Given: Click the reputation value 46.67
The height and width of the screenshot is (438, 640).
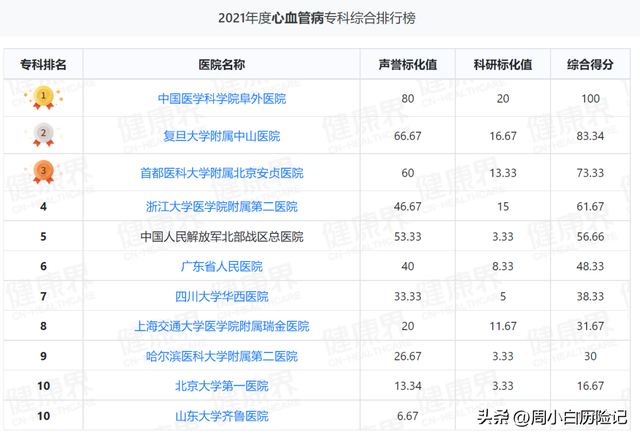Looking at the screenshot, I should pos(408,207).
